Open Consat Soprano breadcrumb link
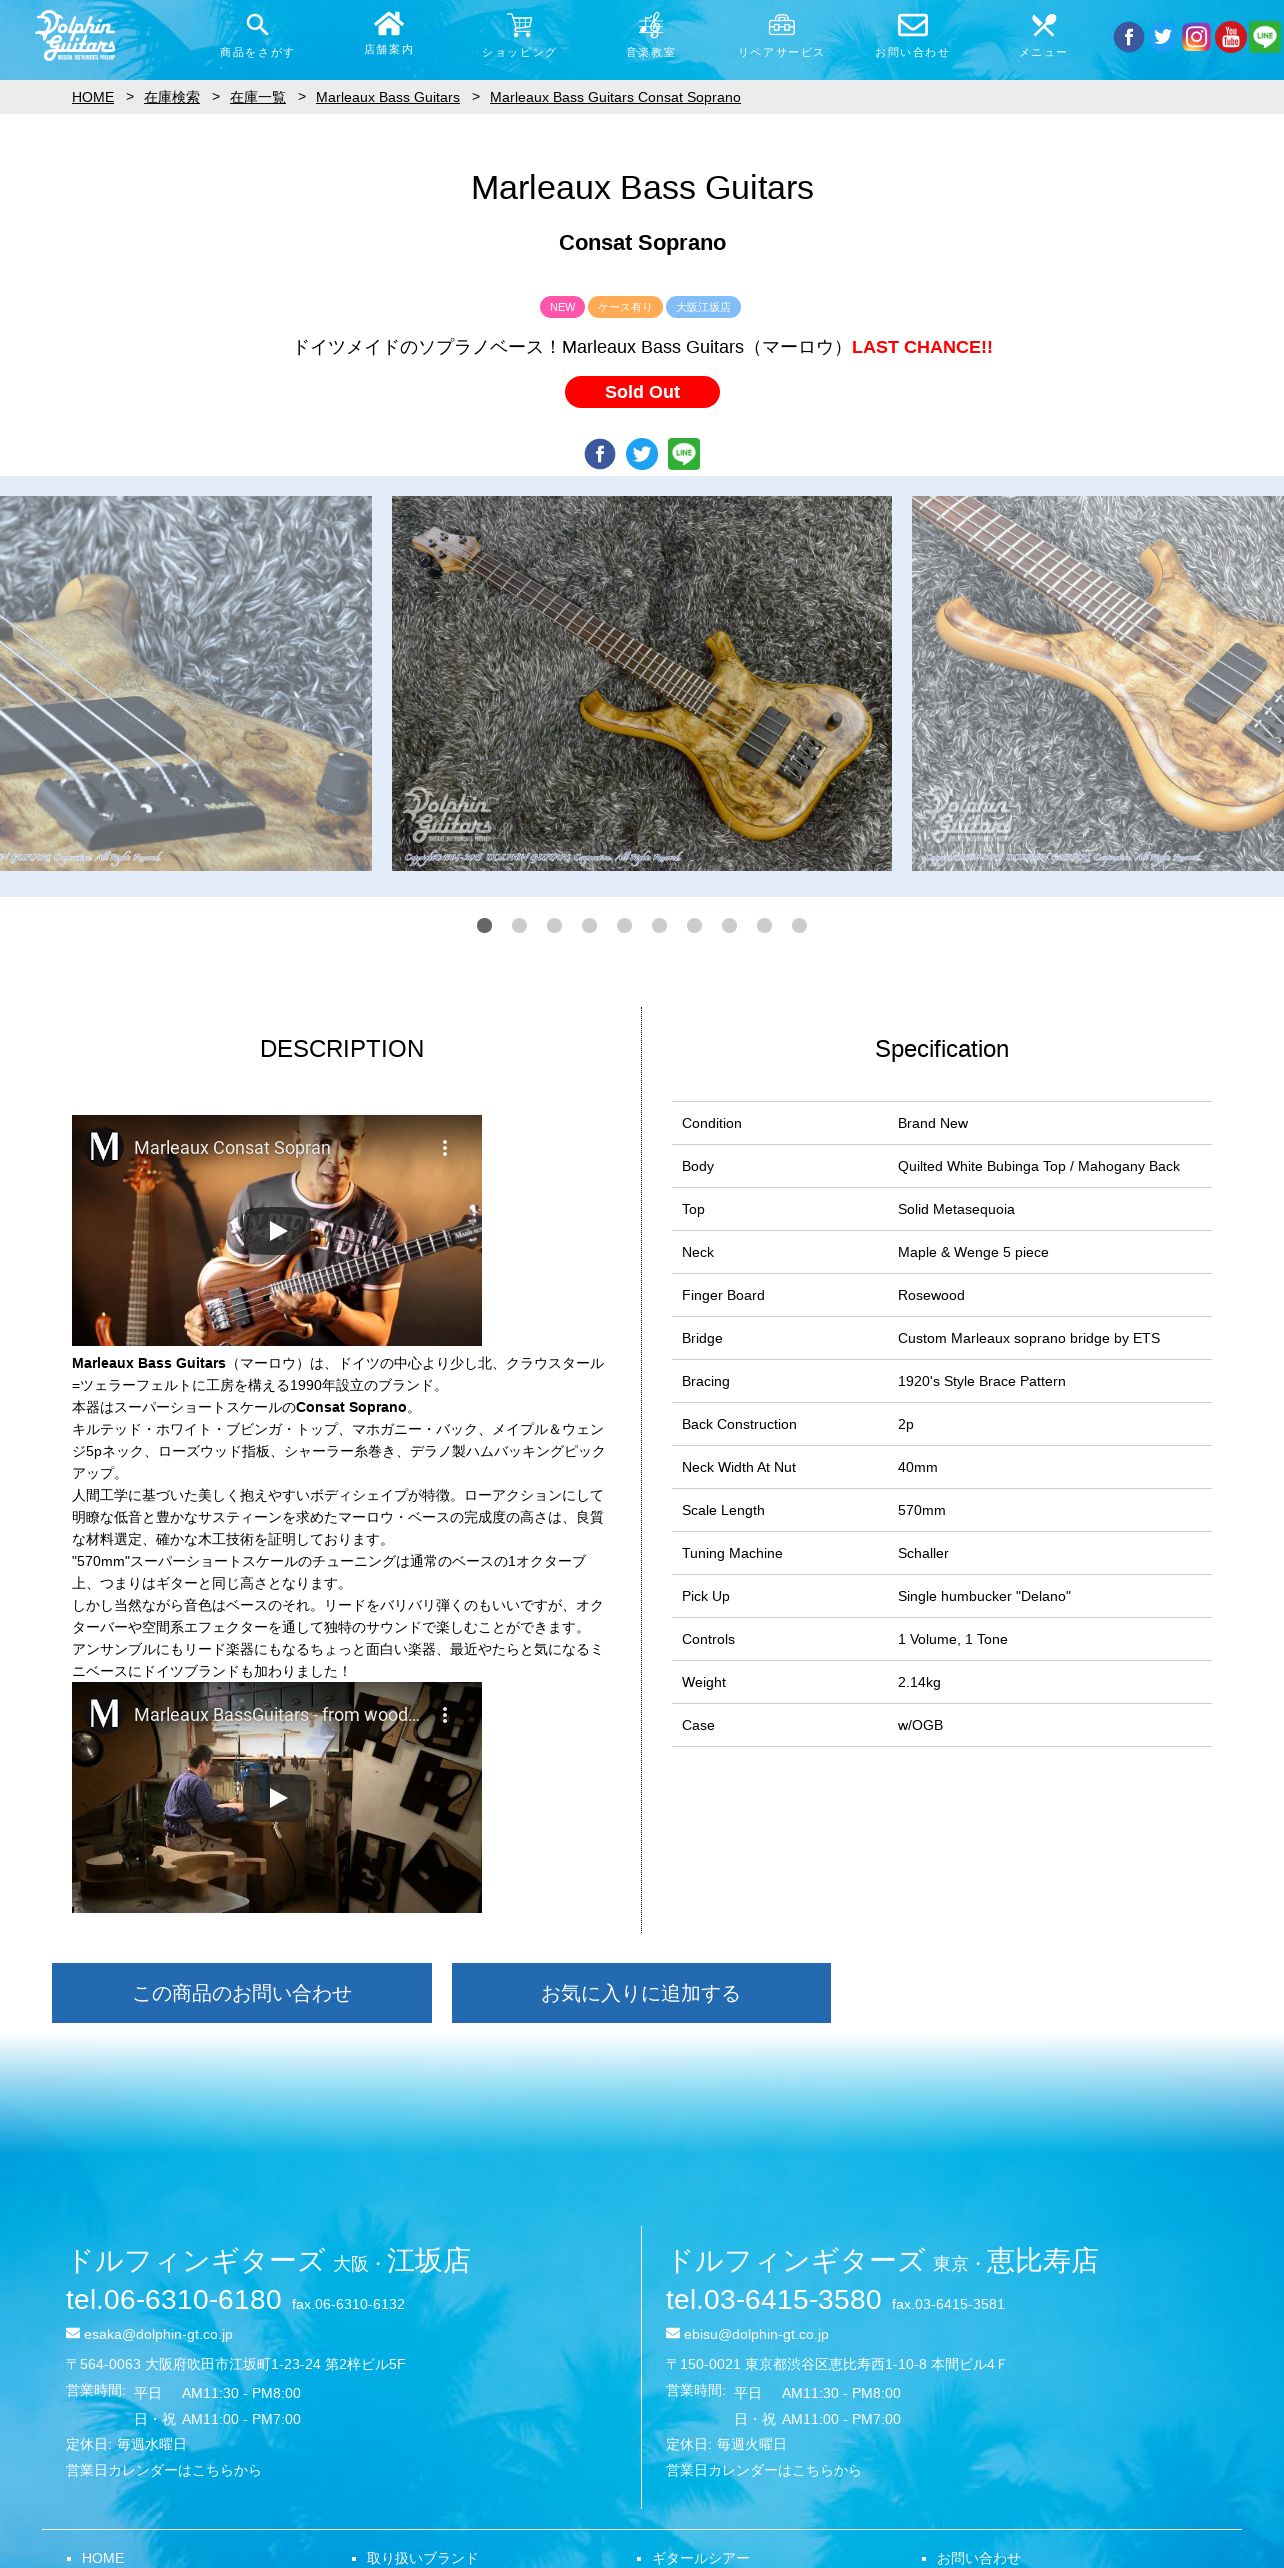Viewport: 1284px width, 2568px height. coord(615,97)
